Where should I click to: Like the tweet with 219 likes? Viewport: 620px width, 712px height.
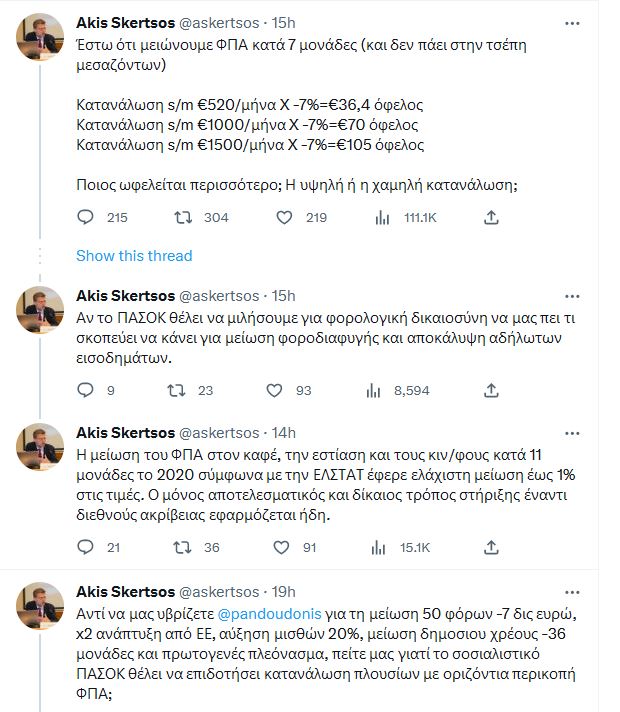284,217
